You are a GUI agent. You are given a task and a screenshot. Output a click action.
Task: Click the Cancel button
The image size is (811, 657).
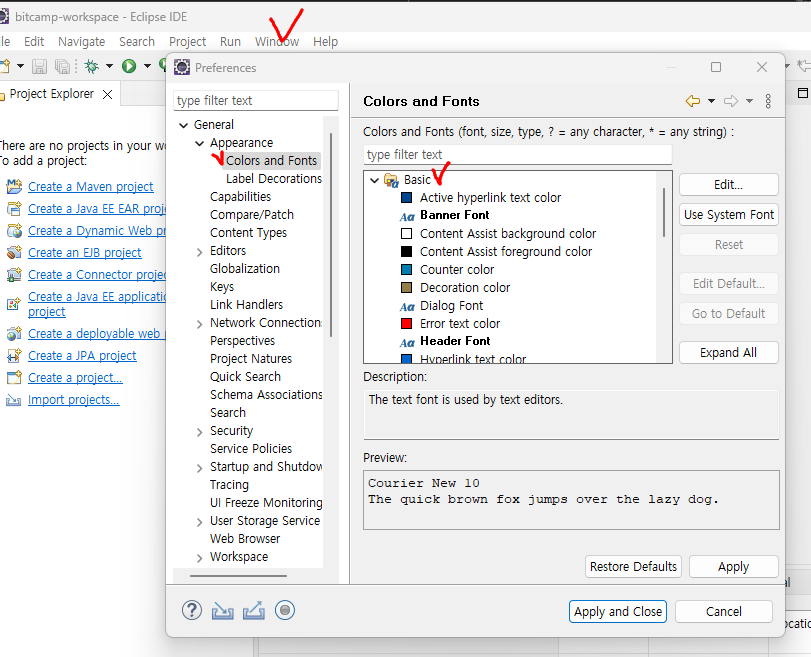(724, 611)
